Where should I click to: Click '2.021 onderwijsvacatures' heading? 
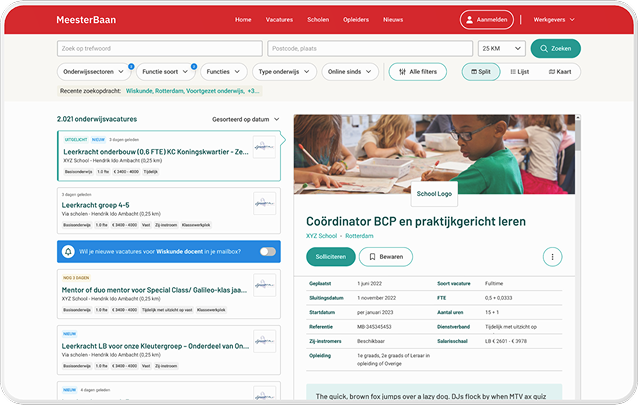pyautogui.click(x=97, y=119)
